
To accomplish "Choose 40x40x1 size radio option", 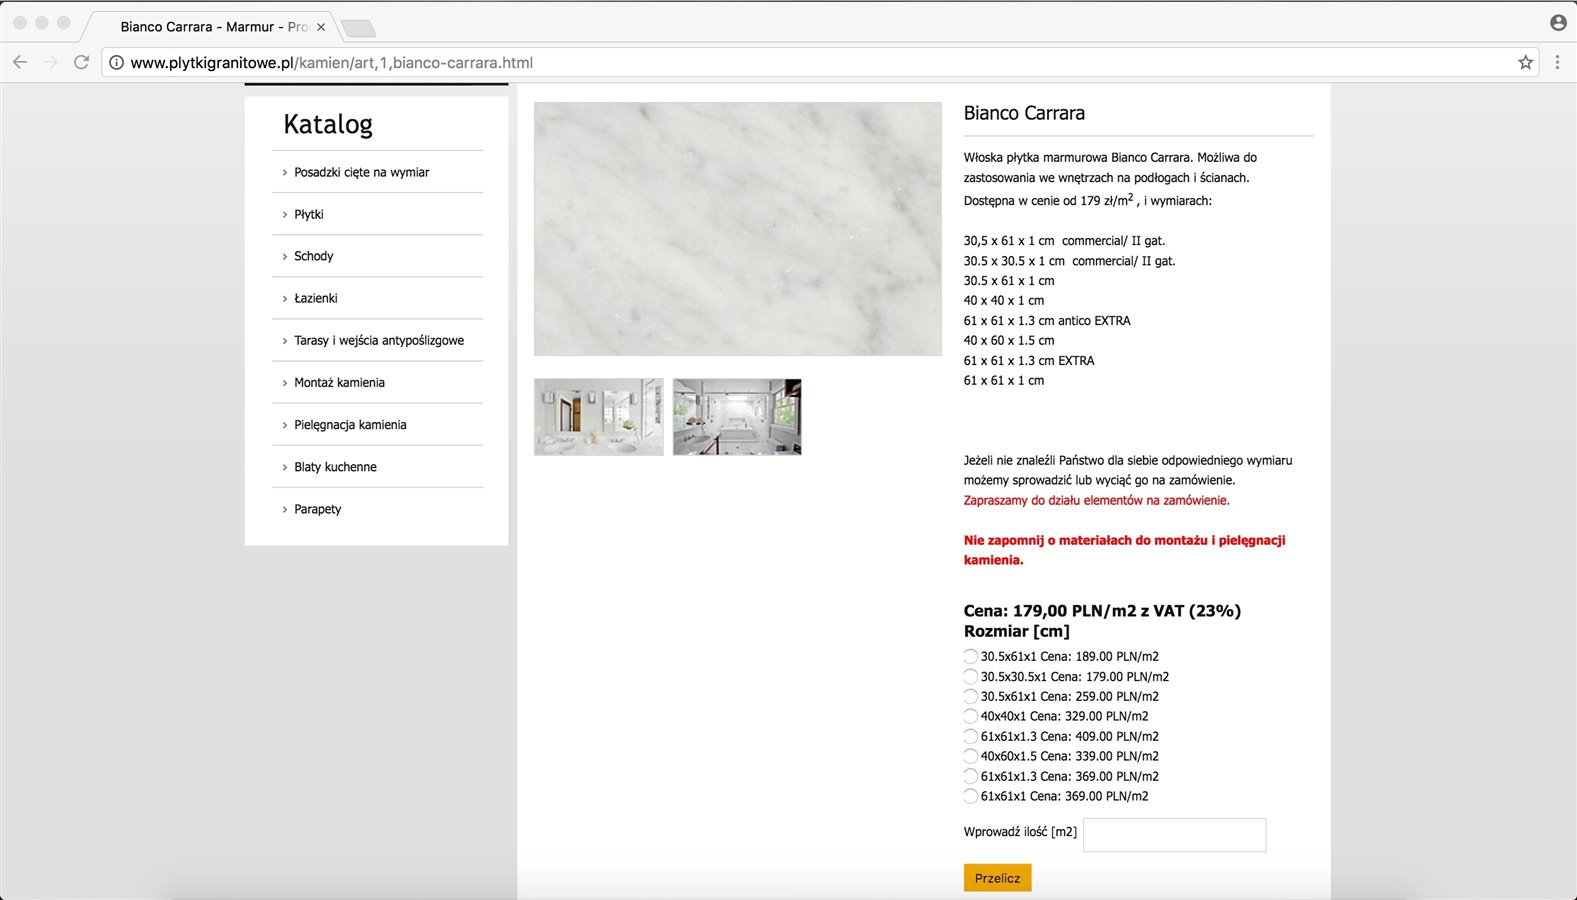I will [970, 717].
